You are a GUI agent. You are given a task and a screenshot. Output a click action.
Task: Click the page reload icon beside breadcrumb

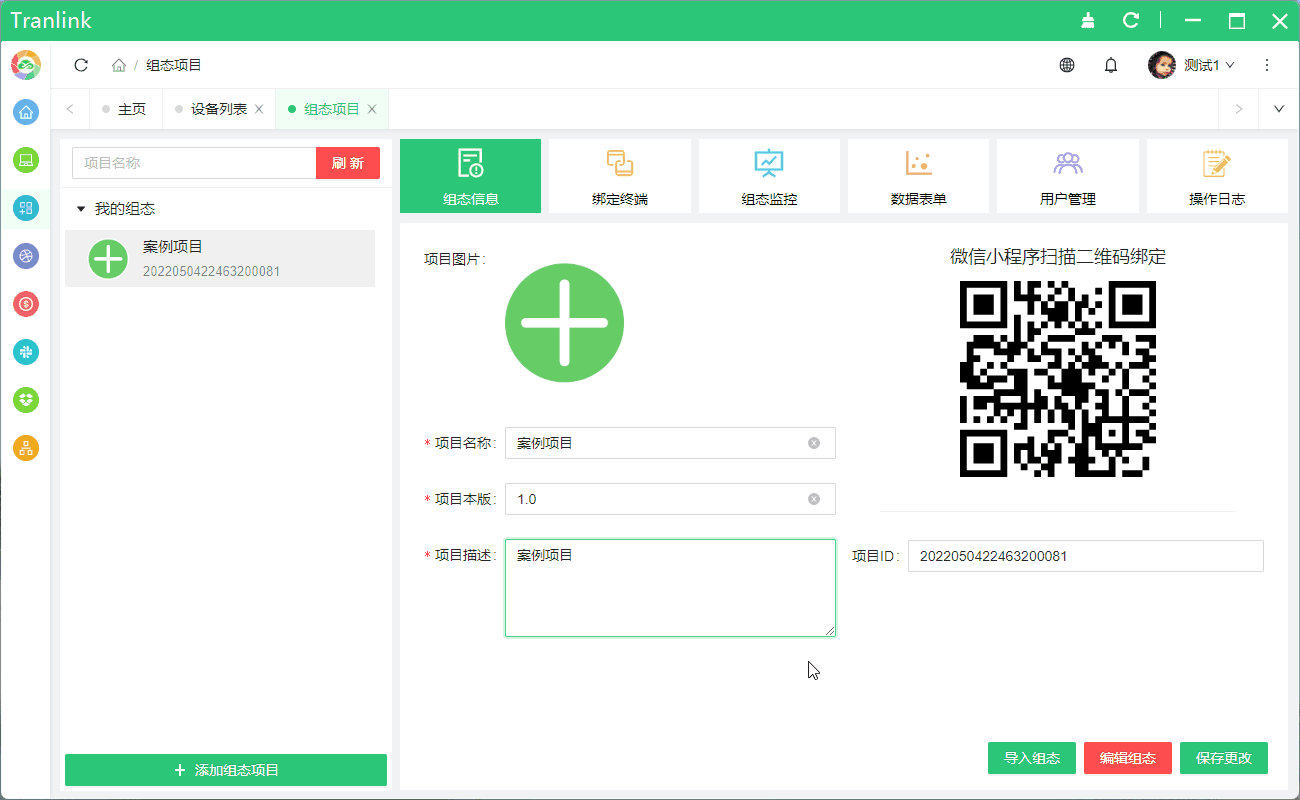(81, 65)
